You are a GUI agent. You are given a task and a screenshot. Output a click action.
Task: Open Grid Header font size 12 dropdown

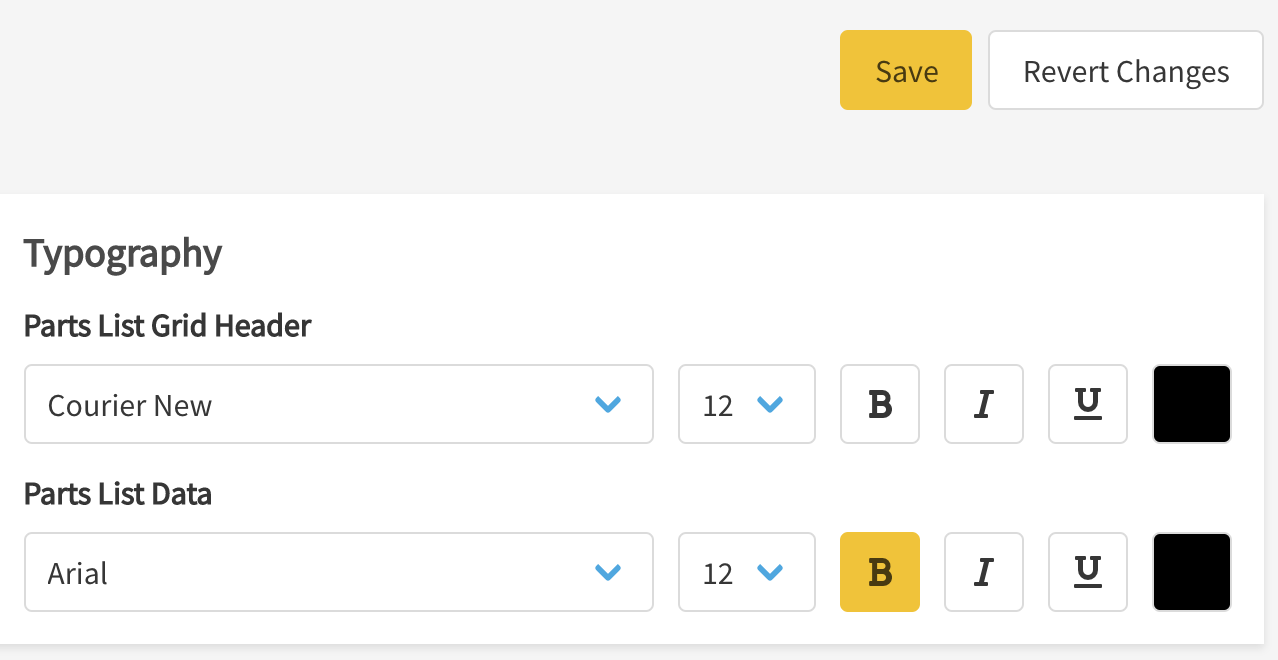pos(746,404)
